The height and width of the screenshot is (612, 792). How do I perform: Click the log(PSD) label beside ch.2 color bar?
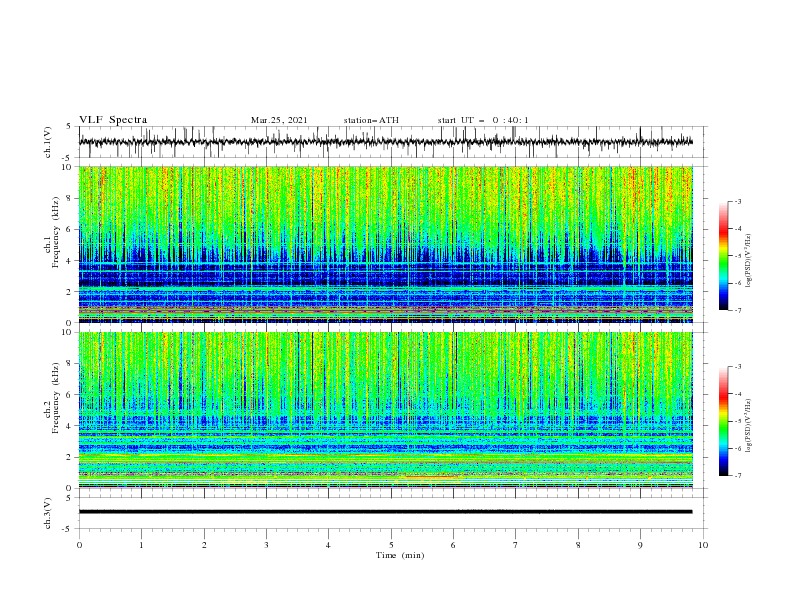pos(748,425)
